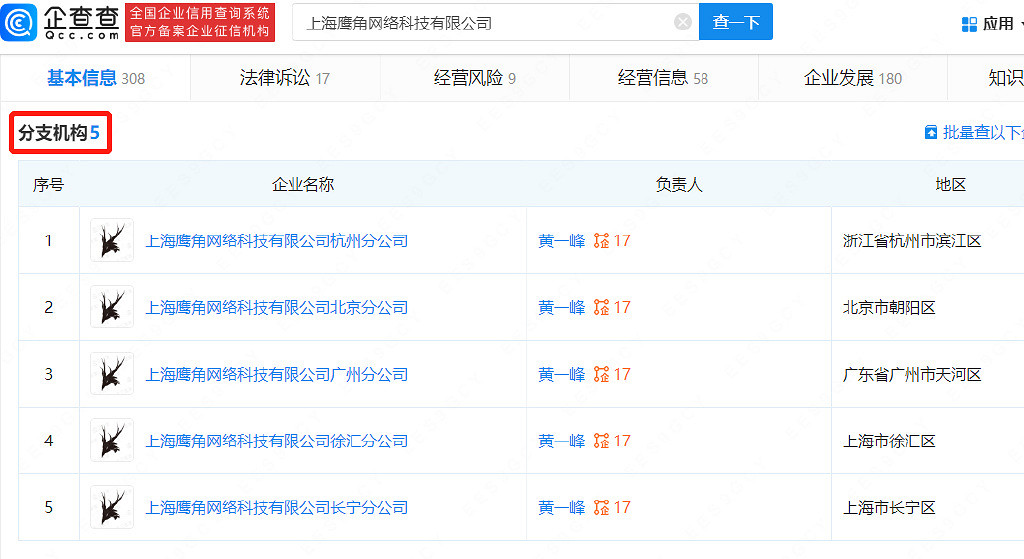The height and width of the screenshot is (559, 1024).
Task: Select the 企业发展 tab
Action: pyautogui.click(x=852, y=78)
